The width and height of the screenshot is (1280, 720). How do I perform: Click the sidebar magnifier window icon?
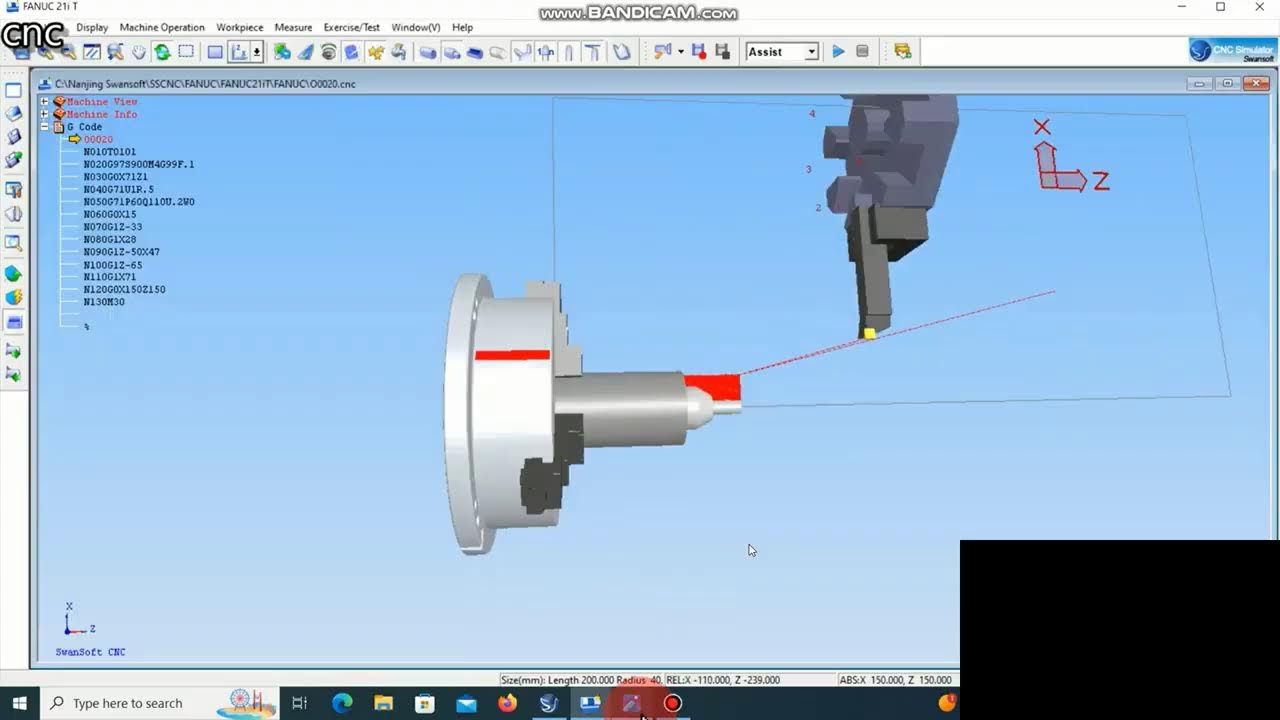coord(13,243)
